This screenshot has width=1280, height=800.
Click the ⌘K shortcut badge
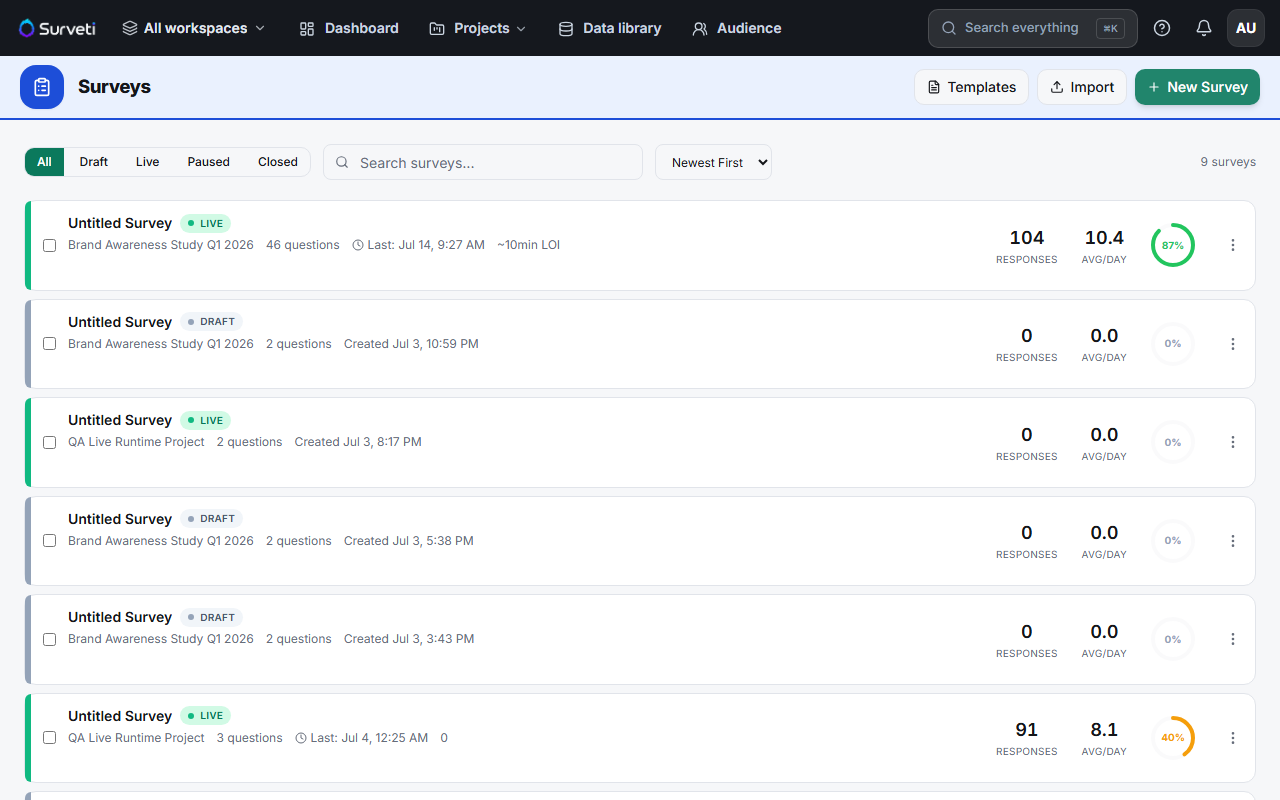click(1110, 28)
